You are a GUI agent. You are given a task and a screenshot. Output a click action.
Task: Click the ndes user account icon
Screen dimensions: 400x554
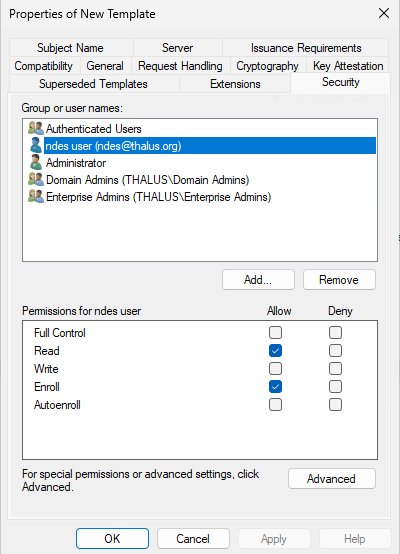click(36, 146)
